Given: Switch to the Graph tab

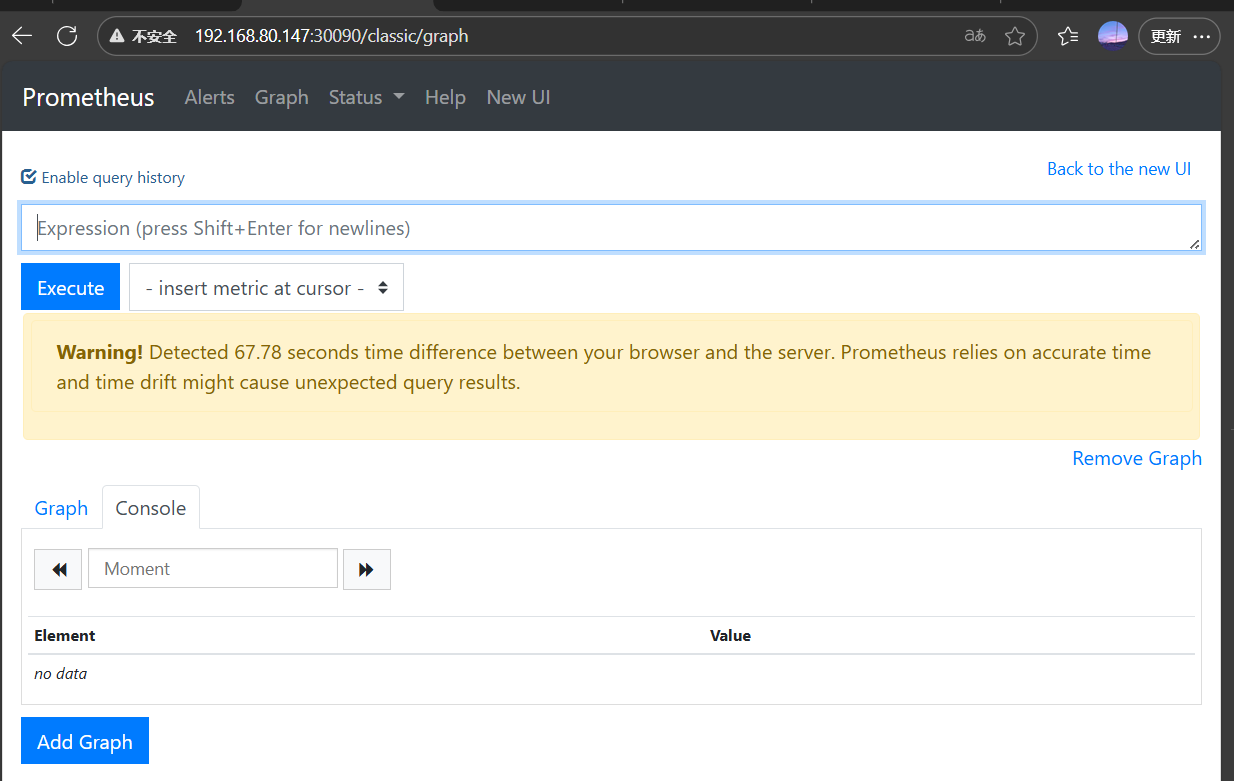Looking at the screenshot, I should pyautogui.click(x=62, y=508).
